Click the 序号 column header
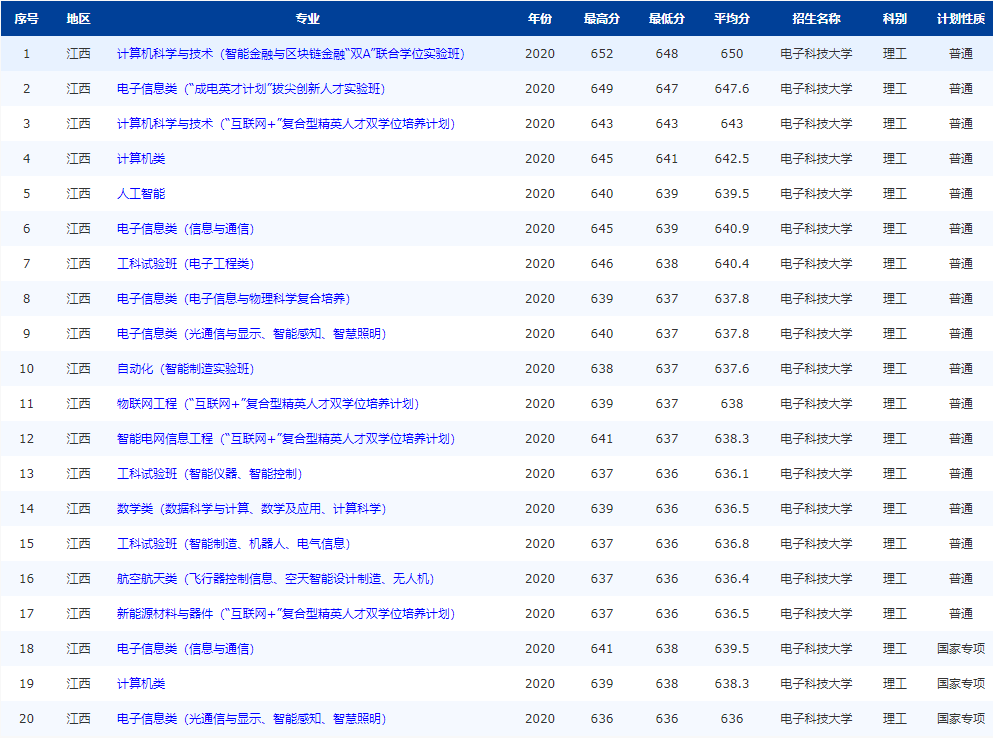993x738 pixels. pos(27,19)
